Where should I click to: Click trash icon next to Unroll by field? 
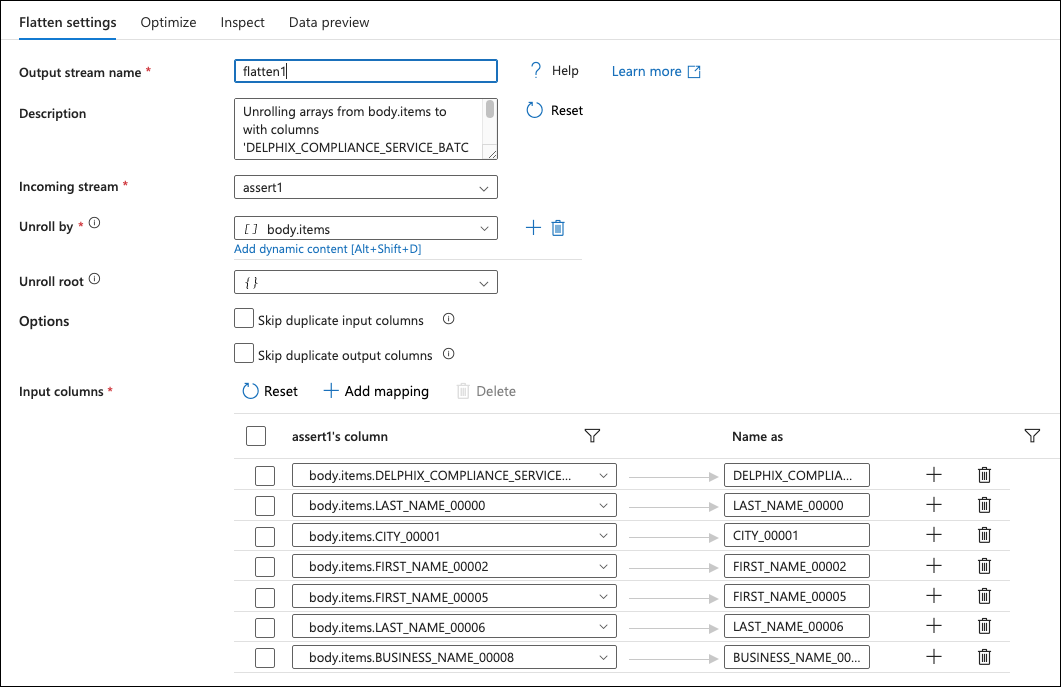[x=558, y=228]
